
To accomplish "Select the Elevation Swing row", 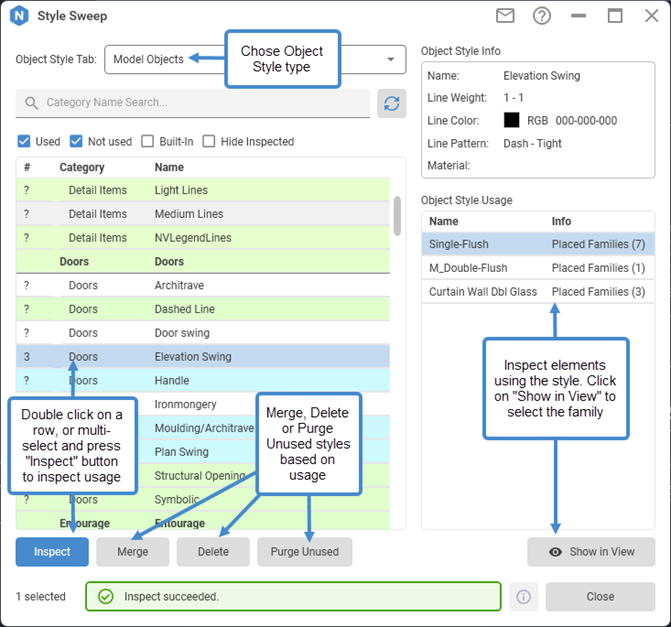I will pyautogui.click(x=203, y=357).
